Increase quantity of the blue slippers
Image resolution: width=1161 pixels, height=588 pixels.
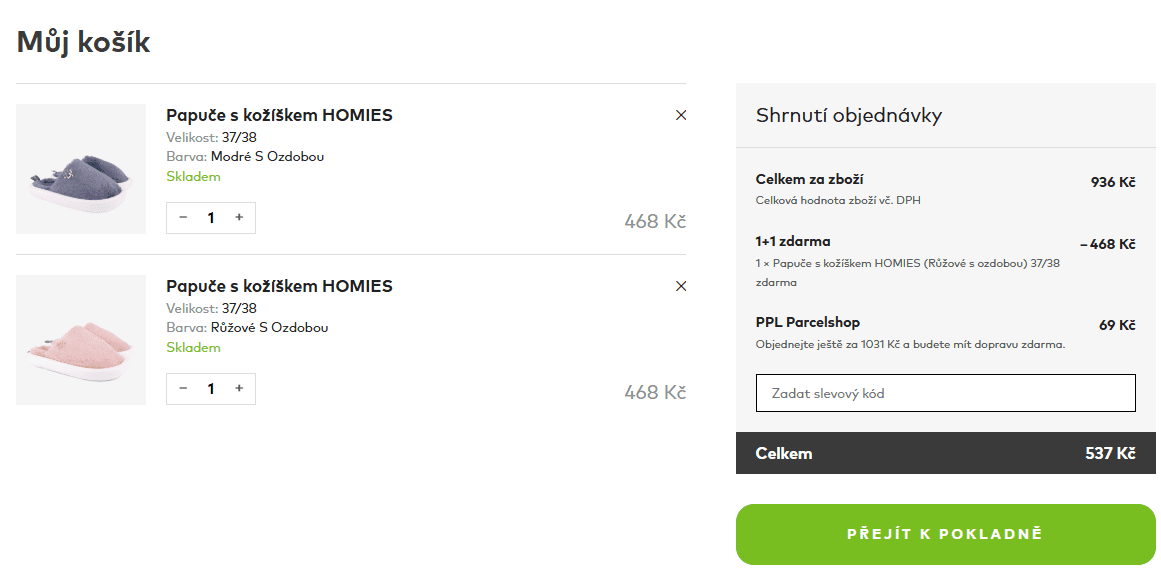click(x=239, y=217)
